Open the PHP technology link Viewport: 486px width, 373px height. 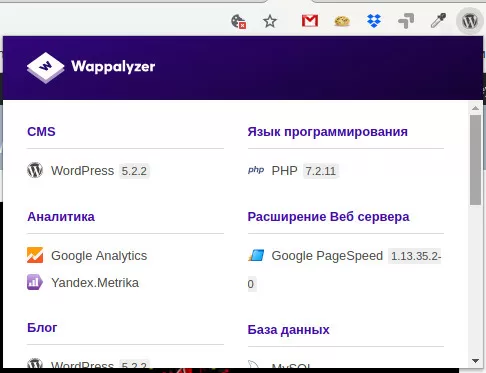tap(284, 171)
